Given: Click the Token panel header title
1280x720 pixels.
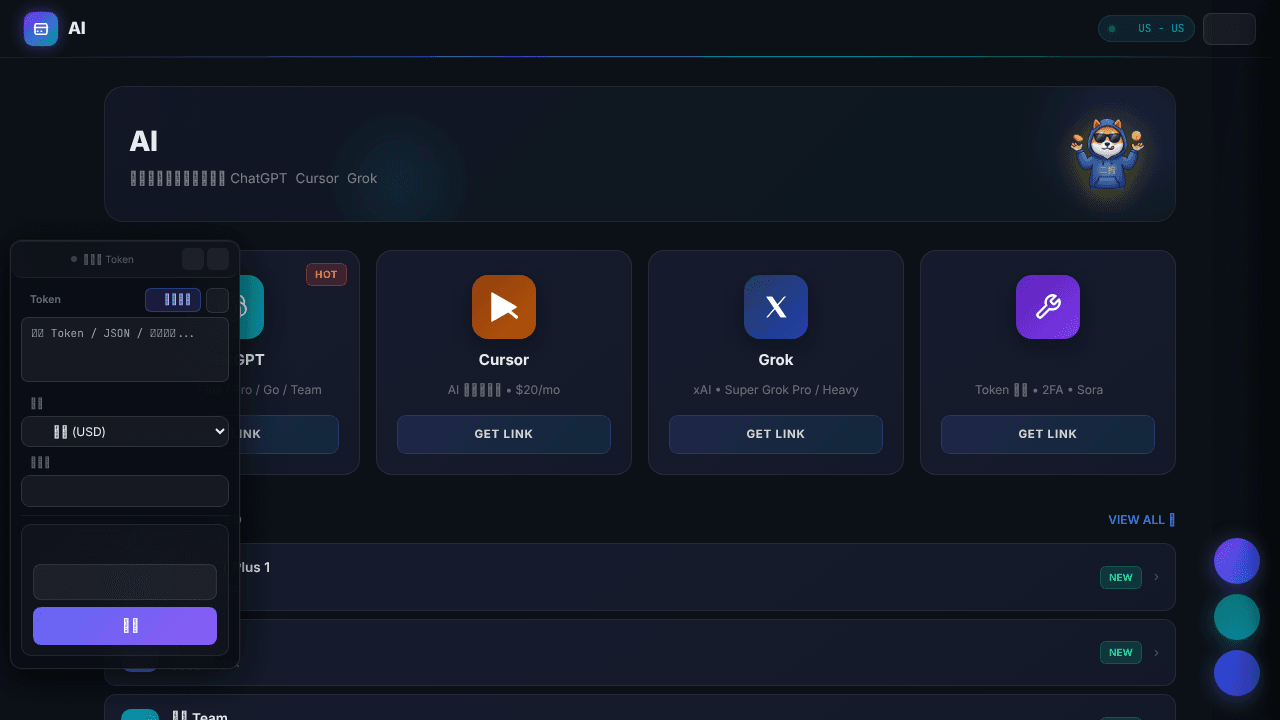Looking at the screenshot, I should coord(108,259).
